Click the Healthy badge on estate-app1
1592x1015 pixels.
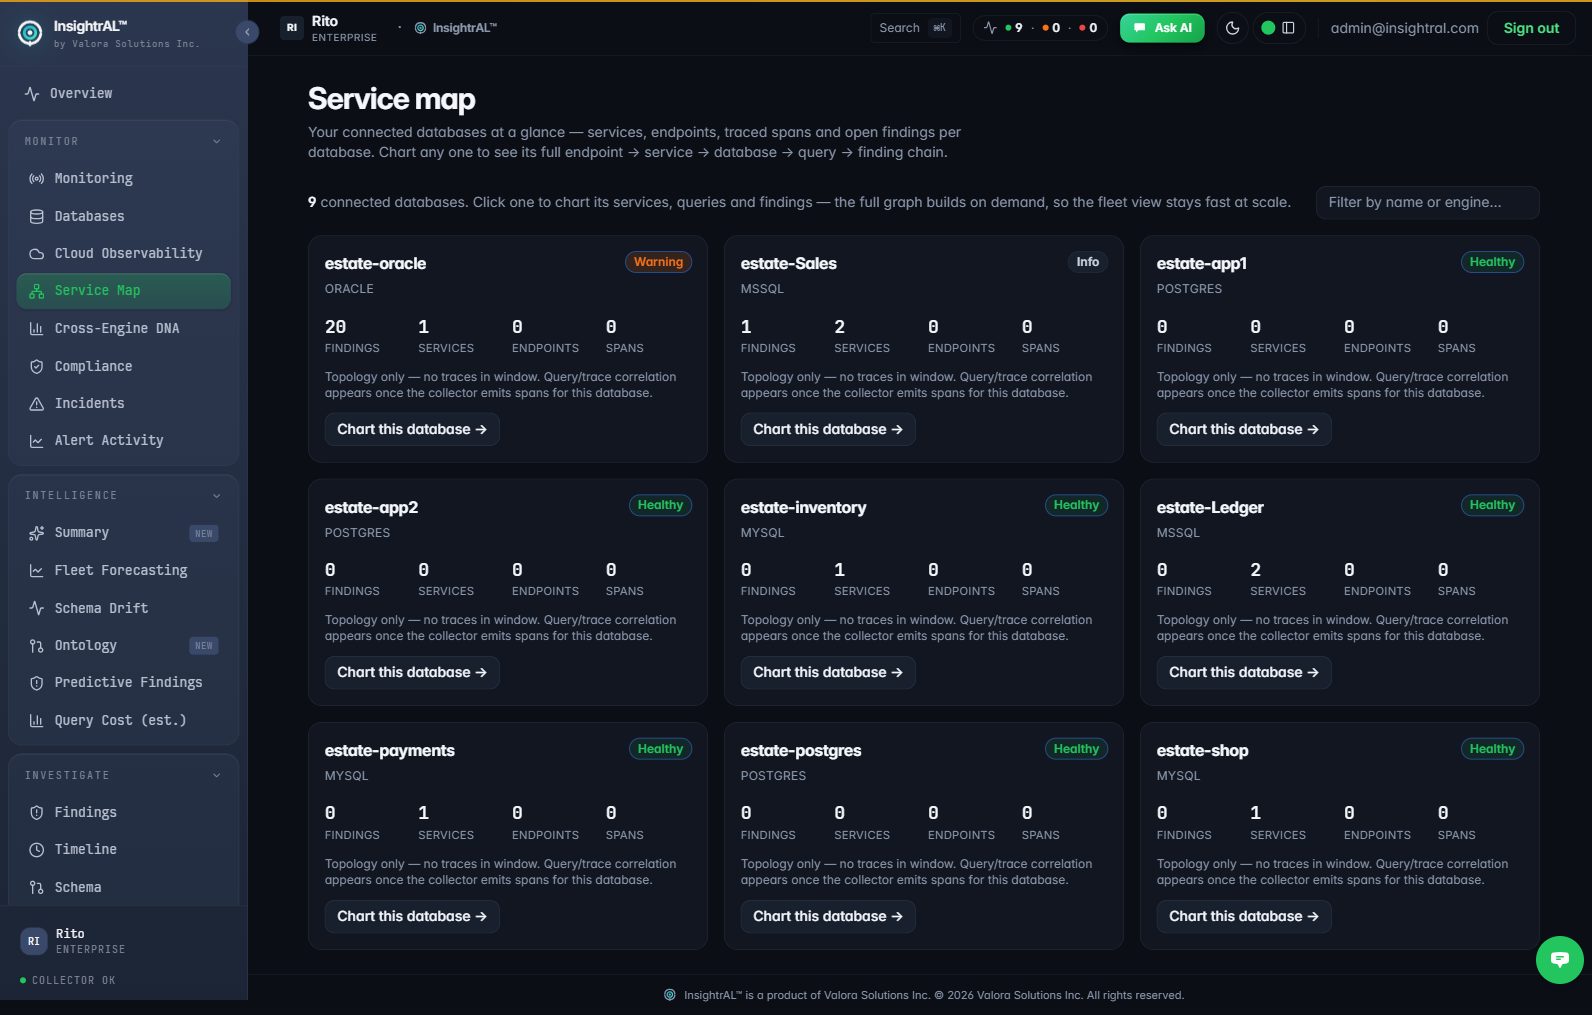click(1492, 262)
